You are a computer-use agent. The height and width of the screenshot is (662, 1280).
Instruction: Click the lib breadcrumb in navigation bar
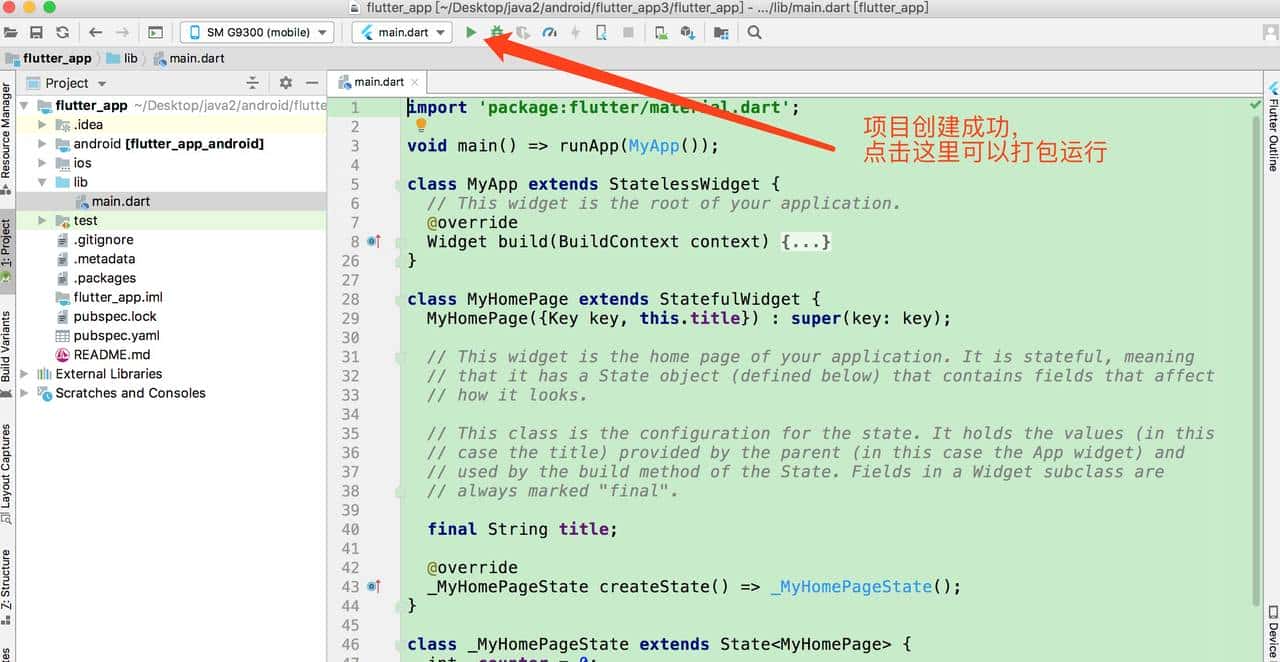click(x=130, y=58)
